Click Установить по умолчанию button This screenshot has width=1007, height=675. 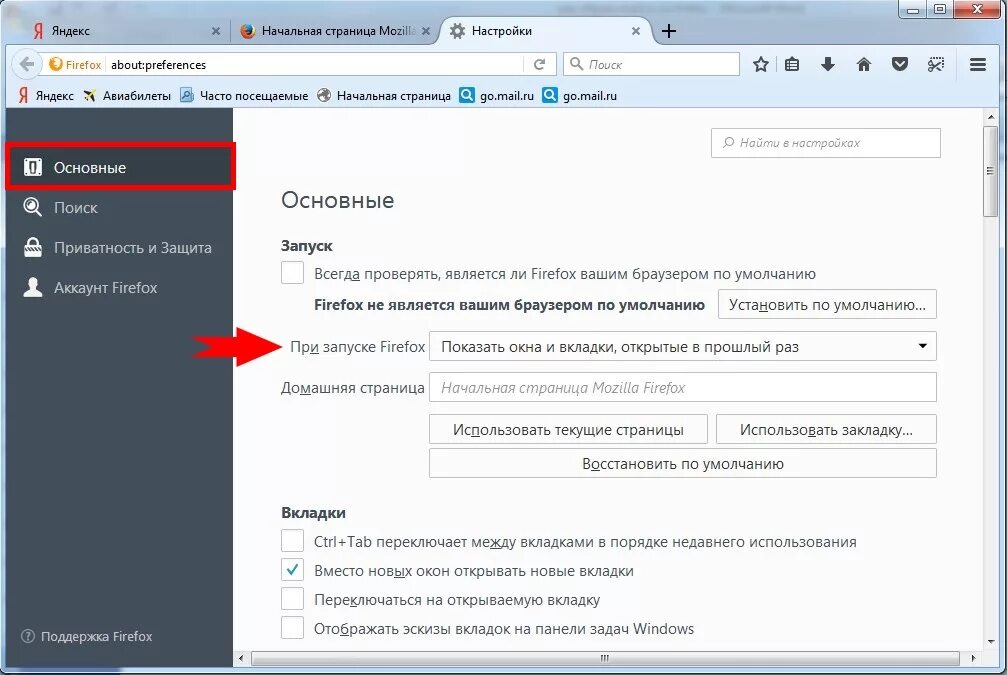pos(827,304)
